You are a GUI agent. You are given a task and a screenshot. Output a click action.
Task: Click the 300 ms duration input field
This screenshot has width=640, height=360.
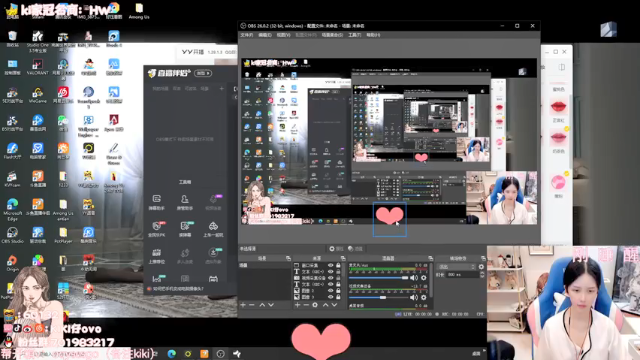[462, 275]
